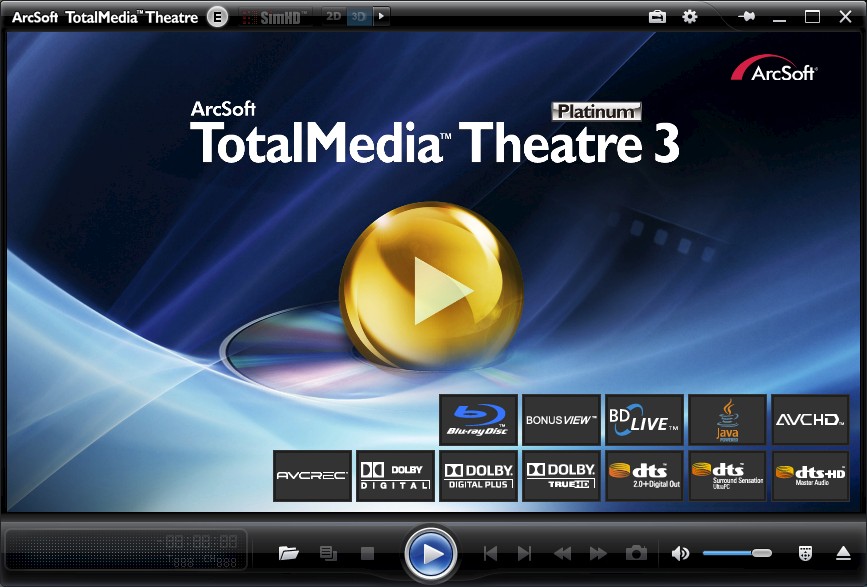Maximize the player window
The height and width of the screenshot is (587, 867).
tap(812, 17)
